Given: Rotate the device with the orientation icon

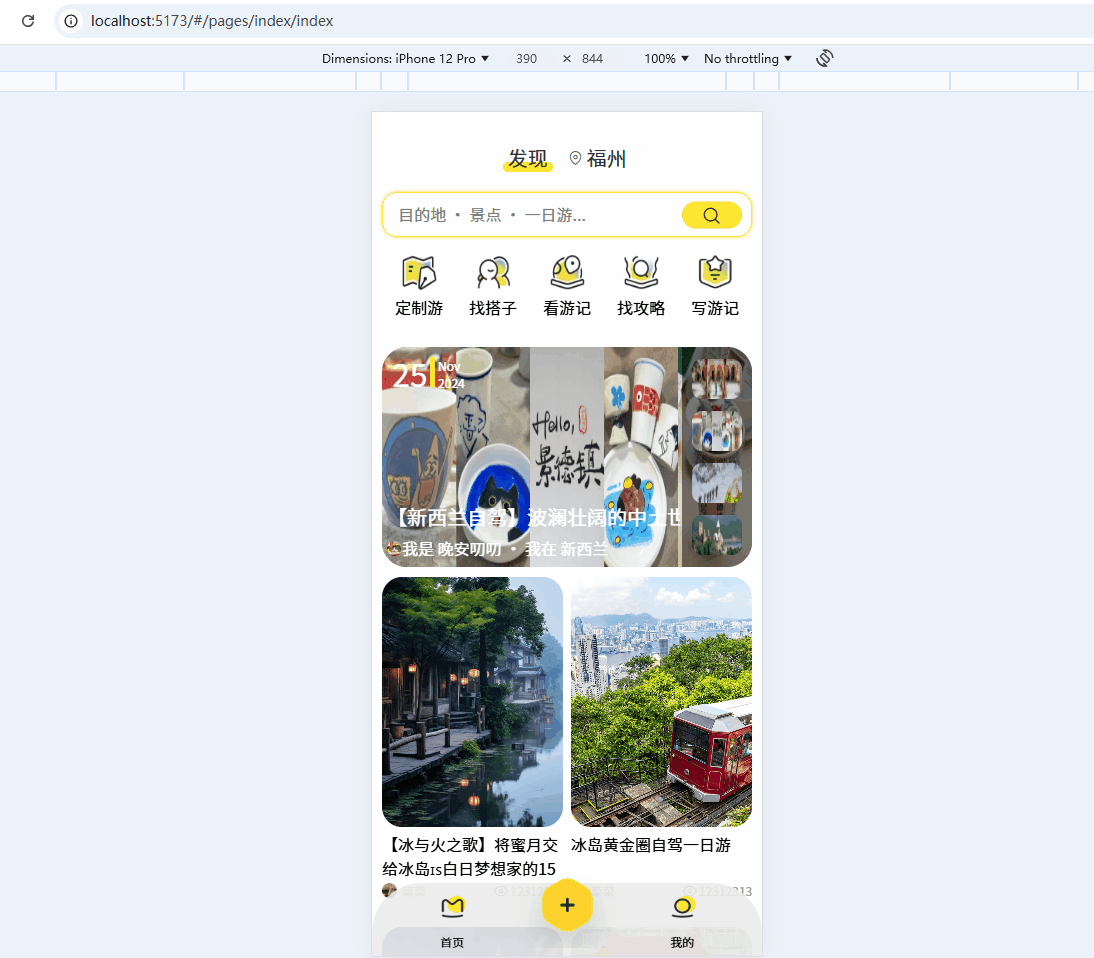Looking at the screenshot, I should 825,58.
